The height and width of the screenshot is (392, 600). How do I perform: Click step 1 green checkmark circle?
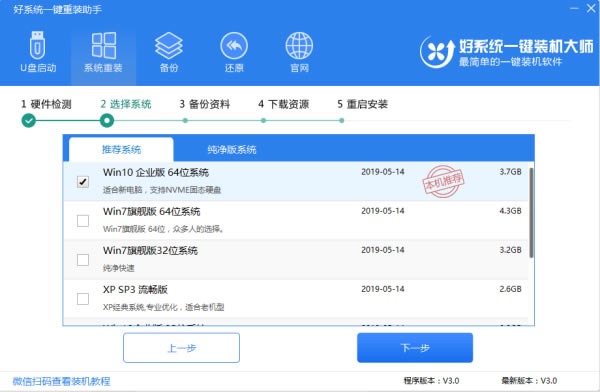click(29, 121)
